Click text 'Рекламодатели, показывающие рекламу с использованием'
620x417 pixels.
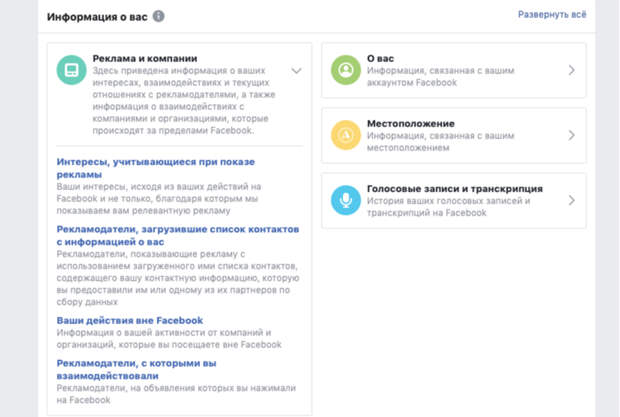pos(151,260)
